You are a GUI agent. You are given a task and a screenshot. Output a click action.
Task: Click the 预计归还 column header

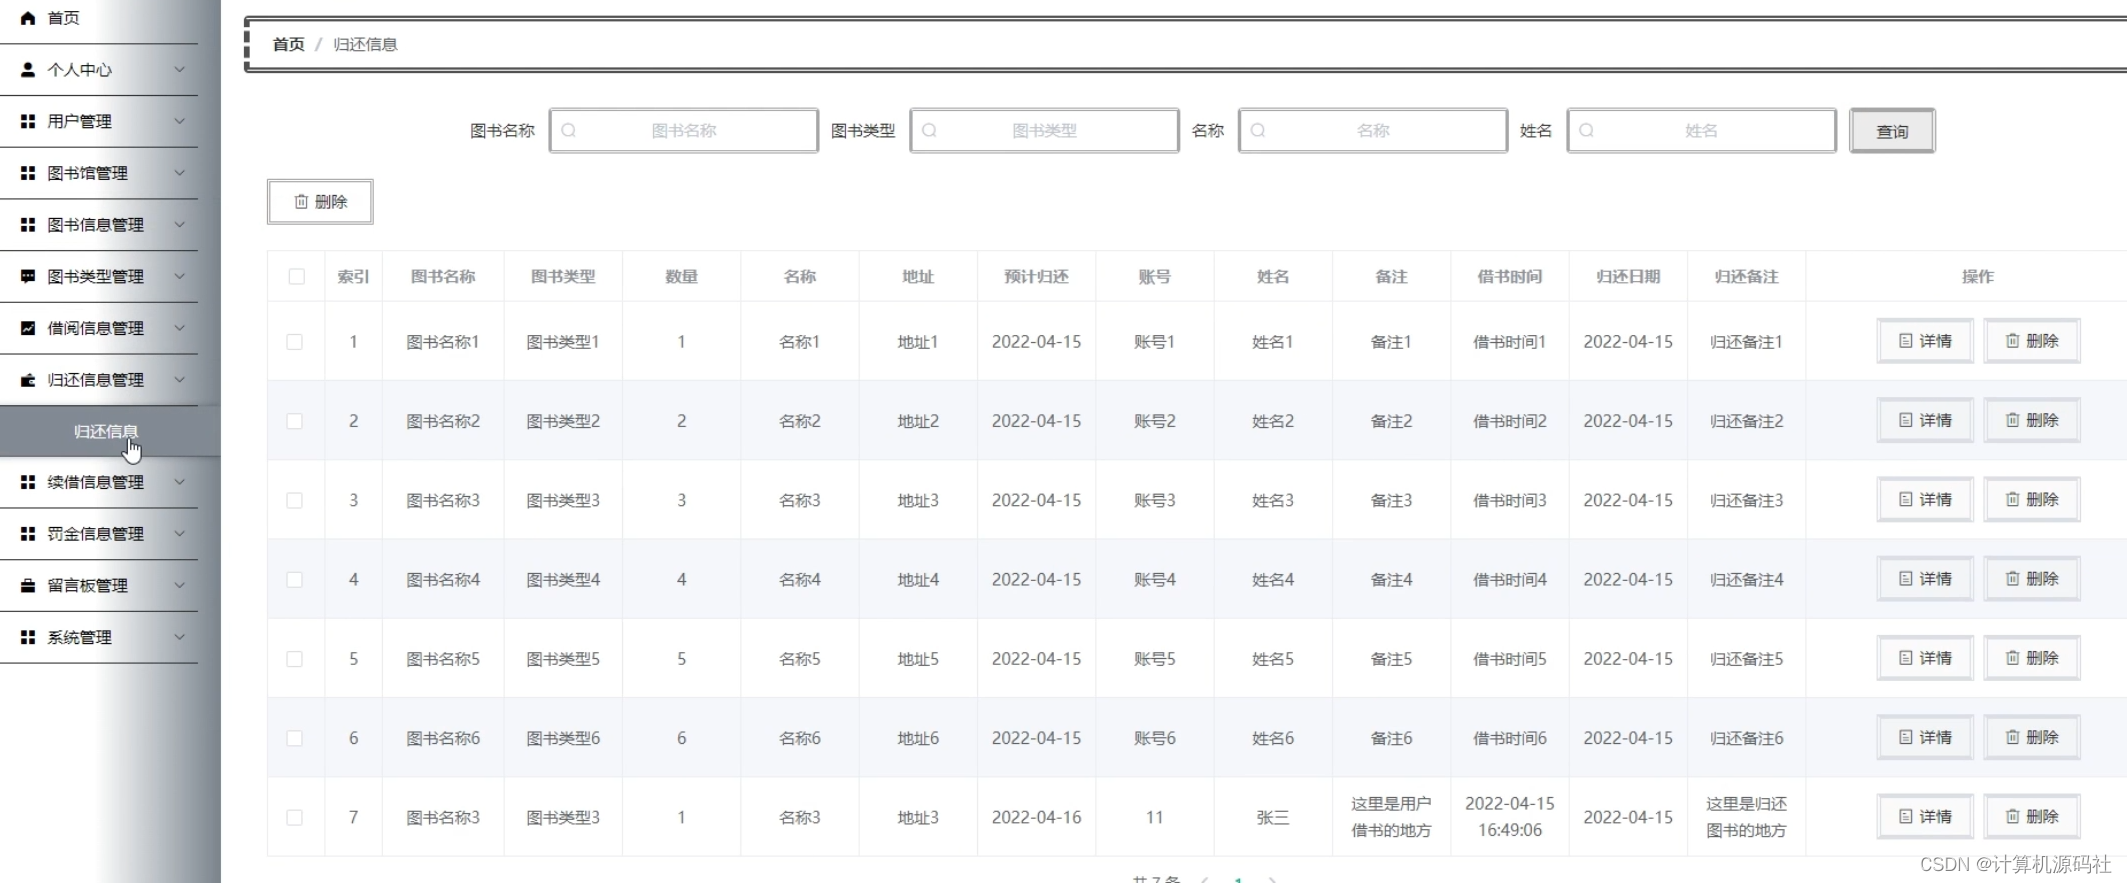[1036, 277]
